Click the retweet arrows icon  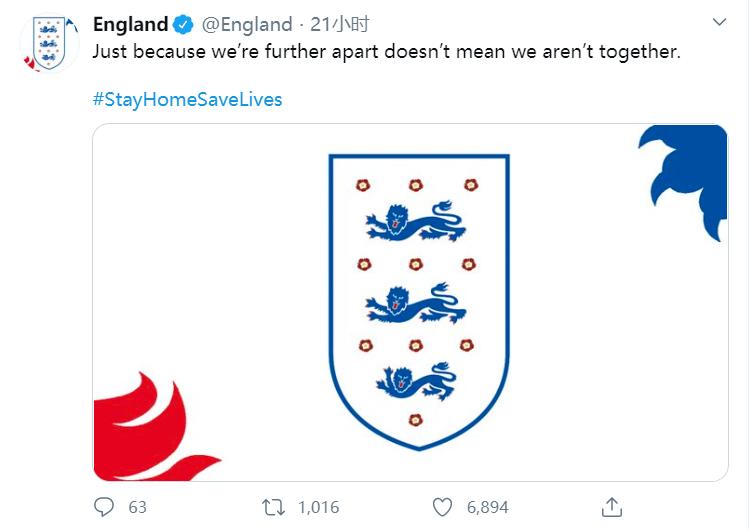point(272,507)
